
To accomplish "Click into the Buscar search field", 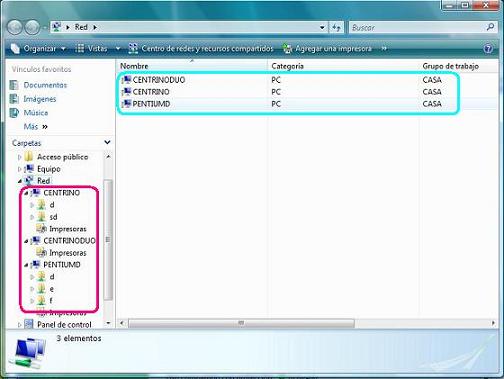I will pyautogui.click(x=417, y=27).
